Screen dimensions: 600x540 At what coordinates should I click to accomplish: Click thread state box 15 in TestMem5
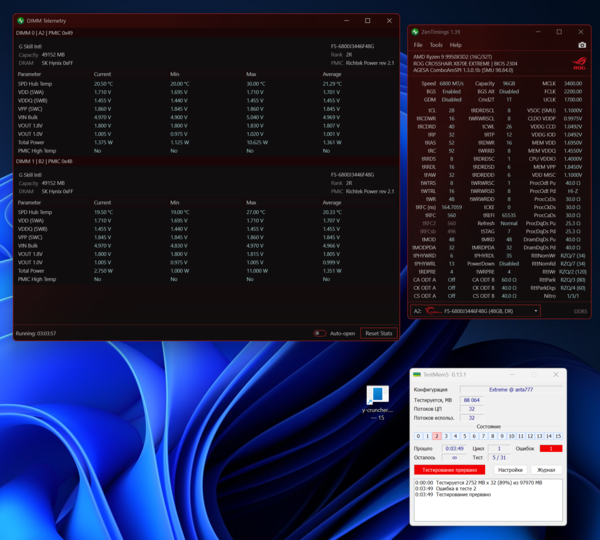(x=558, y=436)
